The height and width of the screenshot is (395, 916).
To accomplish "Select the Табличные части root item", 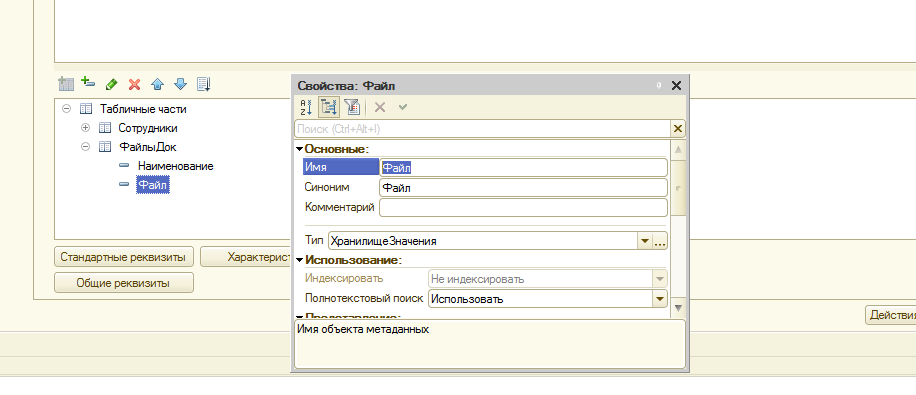I will (x=144, y=109).
